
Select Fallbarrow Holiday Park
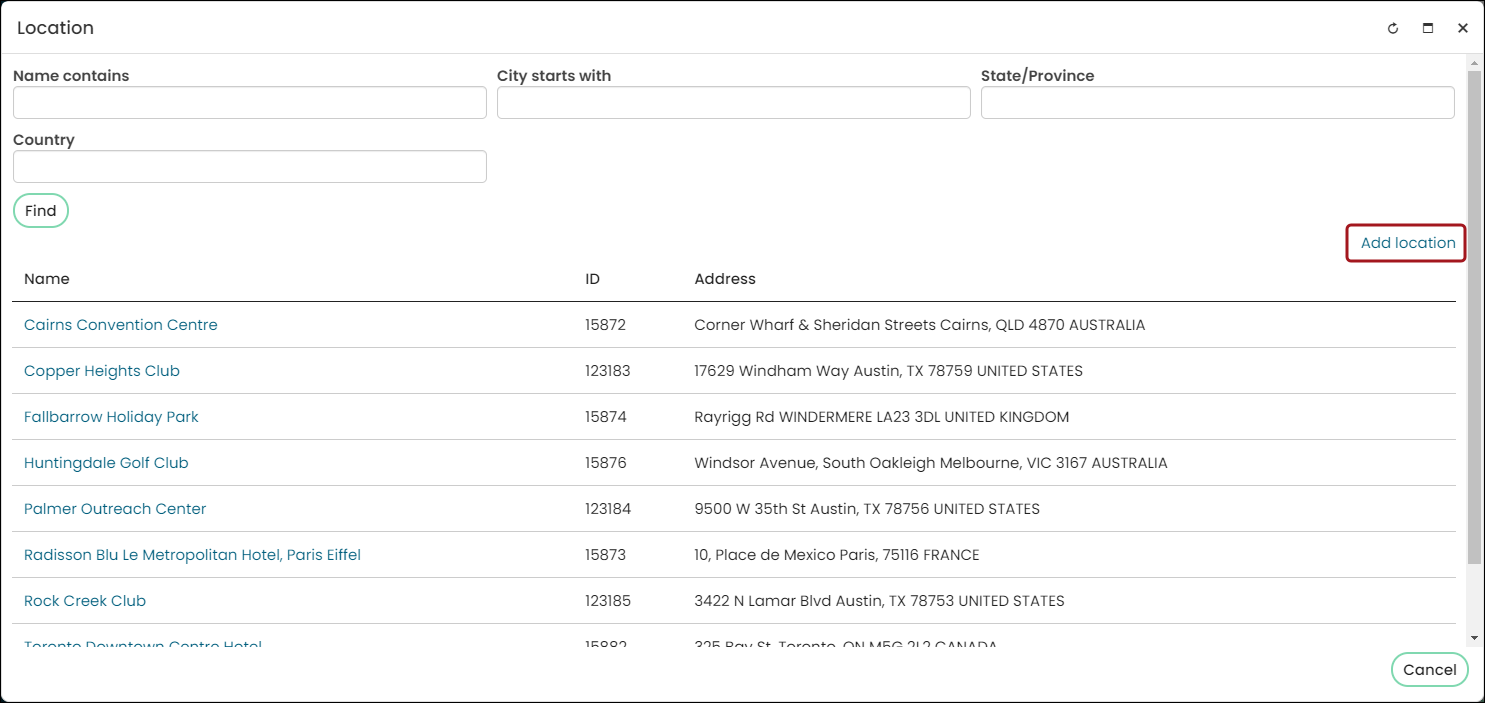(111, 417)
